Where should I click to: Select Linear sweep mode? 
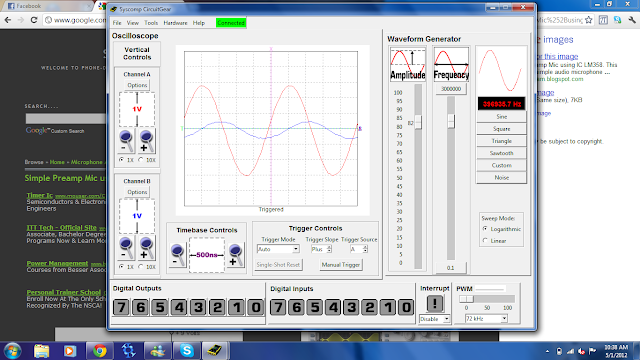(485, 241)
